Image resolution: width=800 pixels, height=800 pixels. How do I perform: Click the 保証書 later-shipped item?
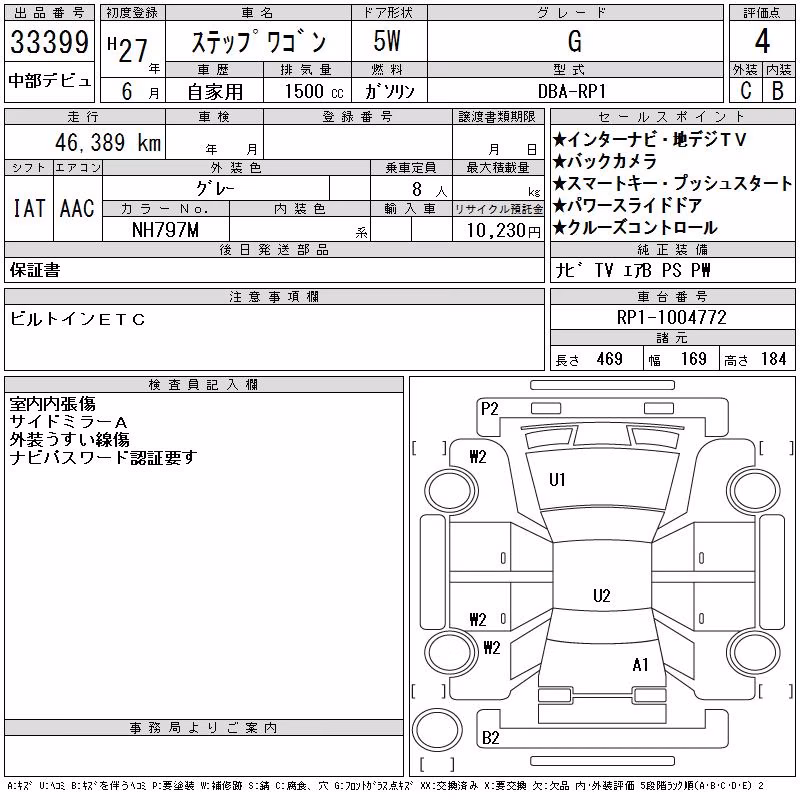35,270
